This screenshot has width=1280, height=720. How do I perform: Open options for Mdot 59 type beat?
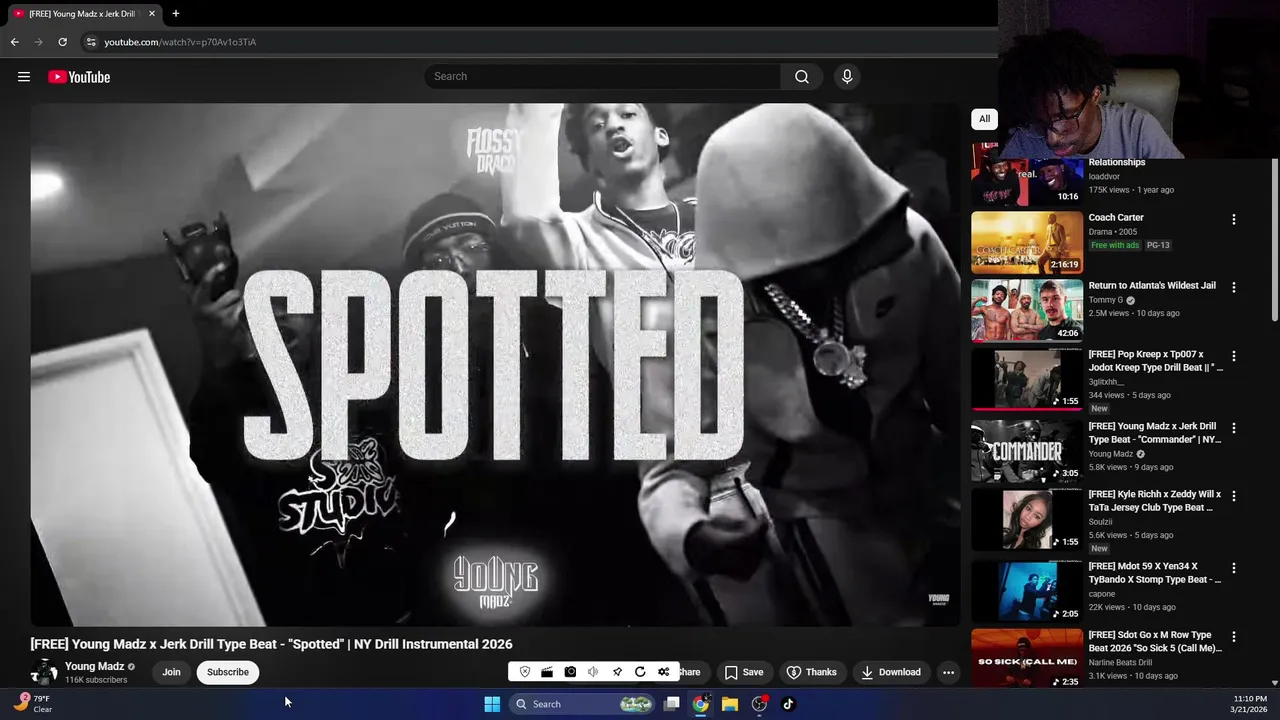click(x=1233, y=568)
